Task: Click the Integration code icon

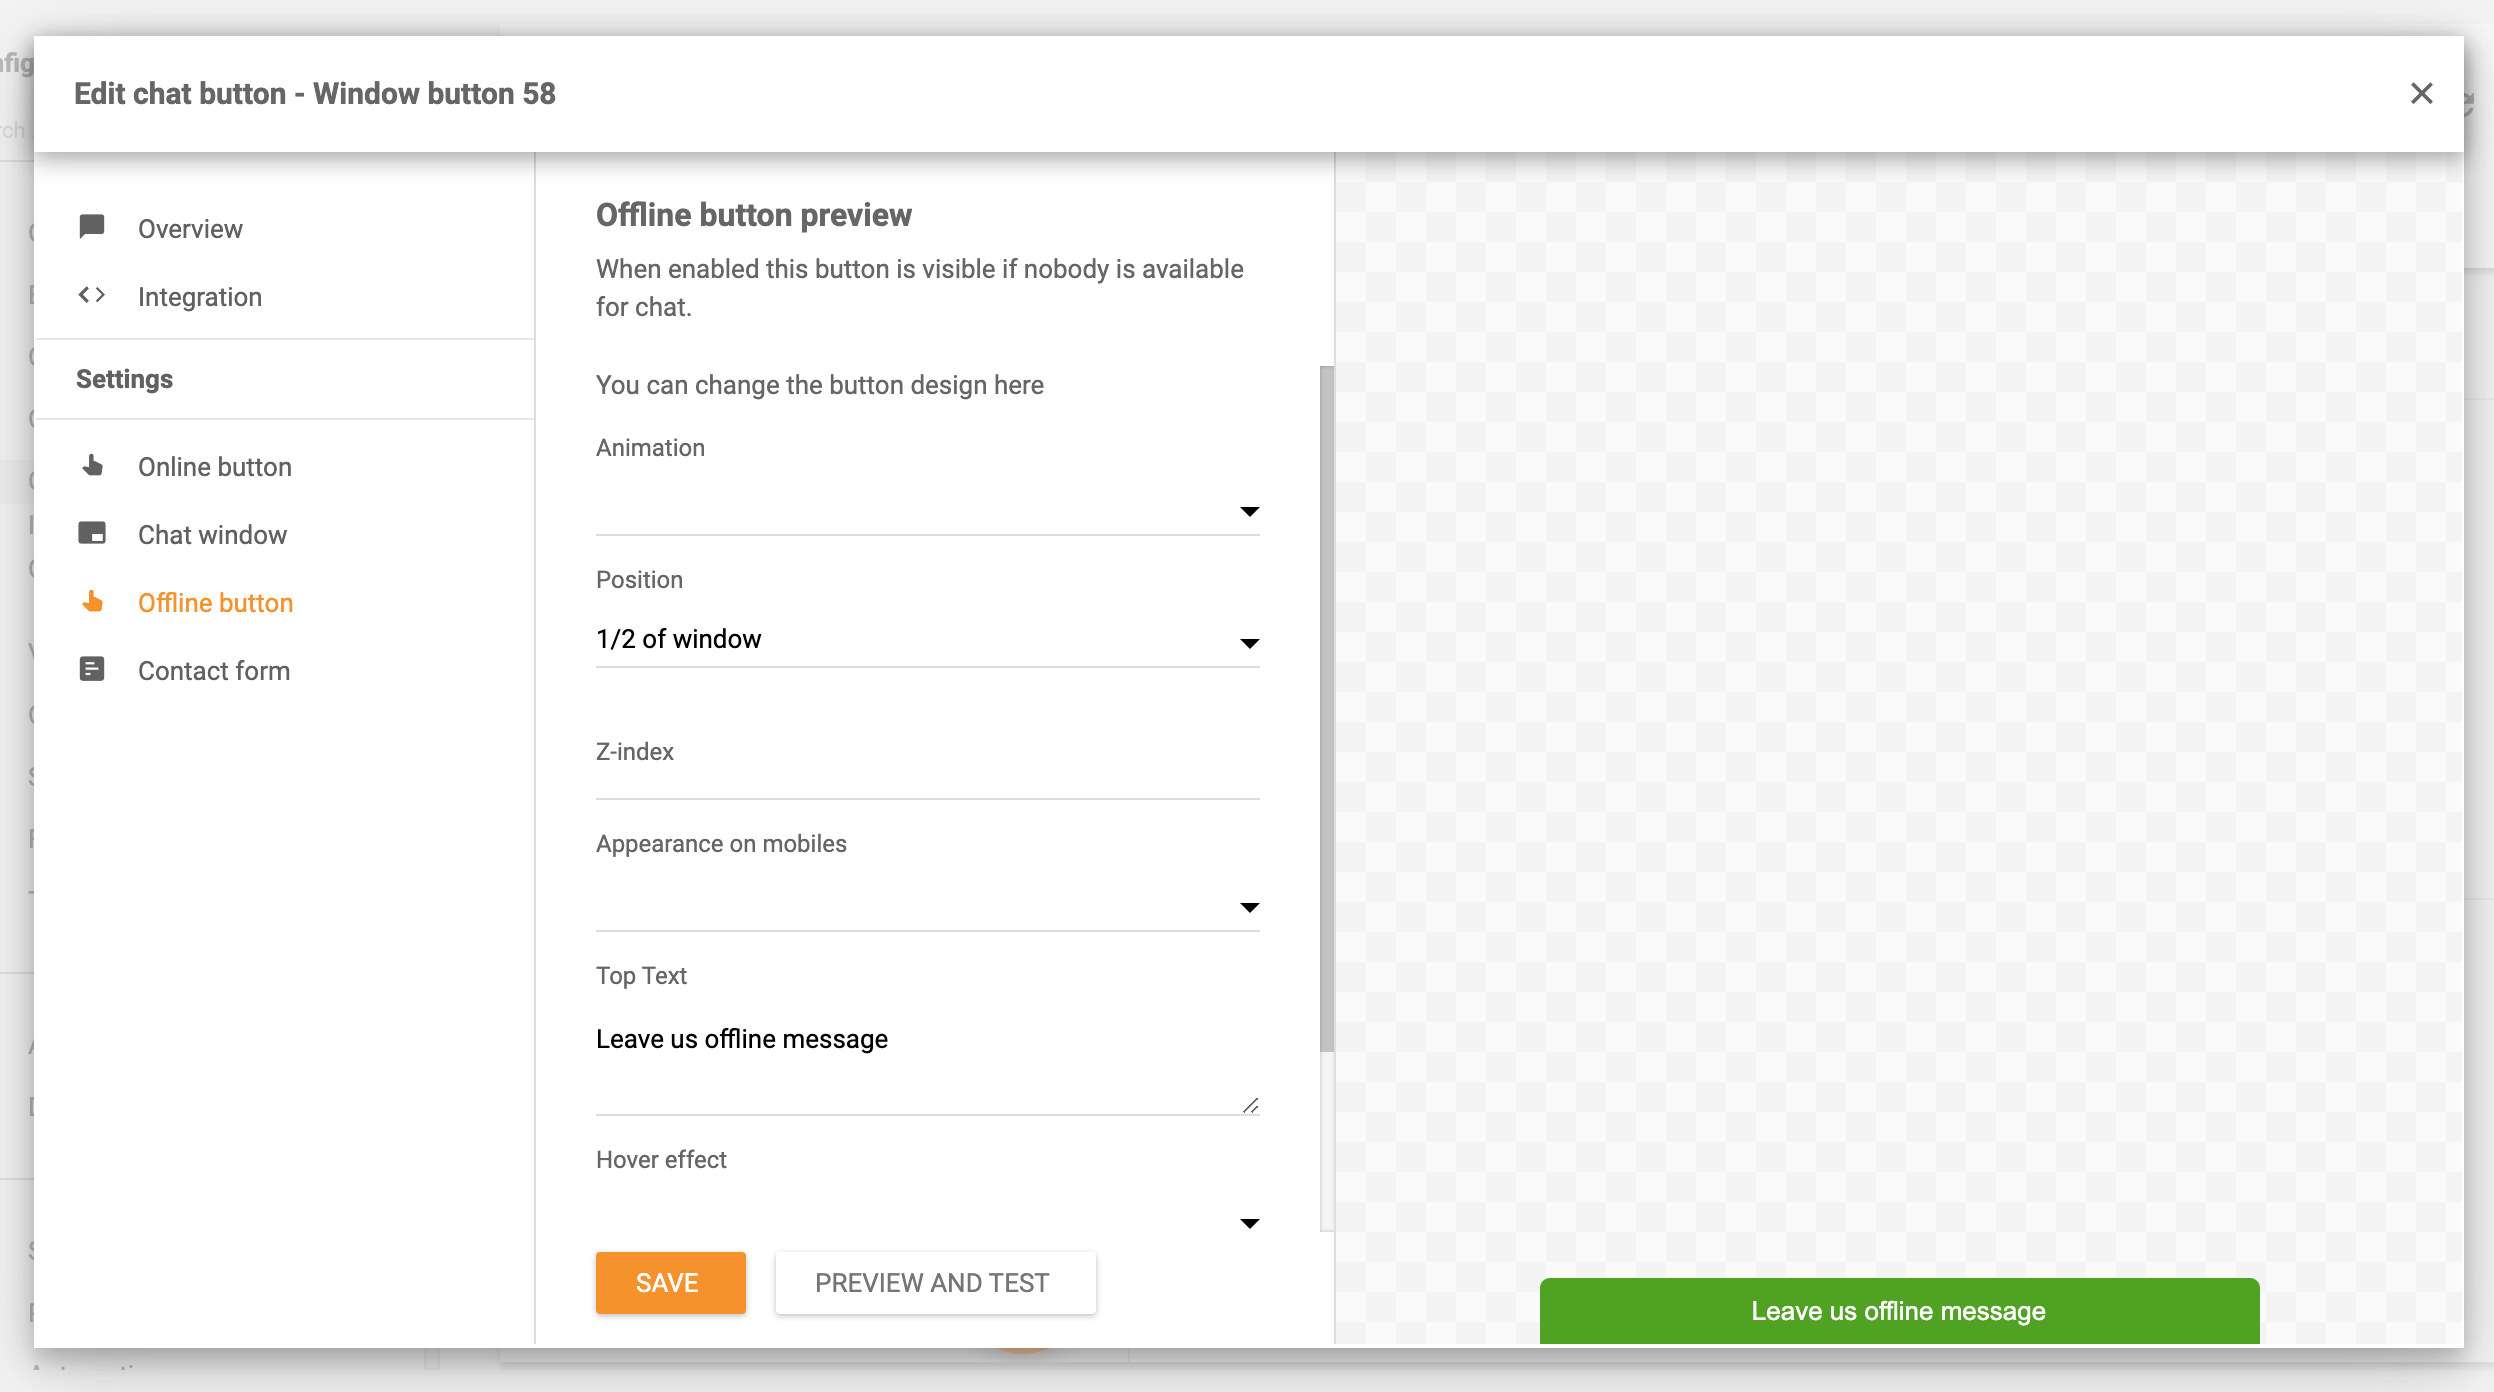Action: (92, 295)
